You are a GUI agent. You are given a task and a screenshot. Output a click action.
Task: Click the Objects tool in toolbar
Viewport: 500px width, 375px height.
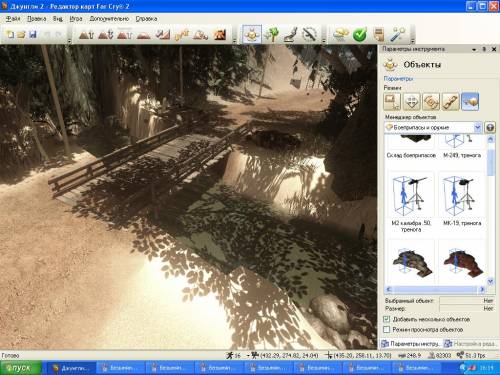(x=252, y=34)
